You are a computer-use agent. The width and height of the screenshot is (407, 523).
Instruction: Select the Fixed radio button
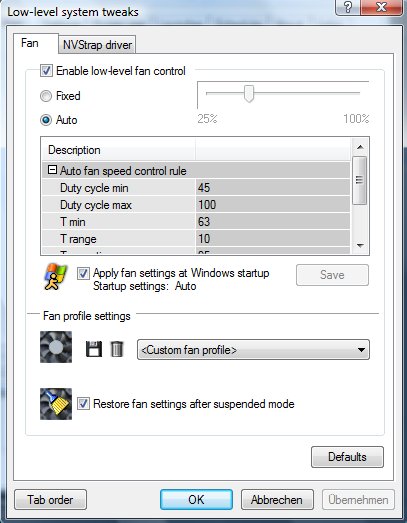(46, 96)
